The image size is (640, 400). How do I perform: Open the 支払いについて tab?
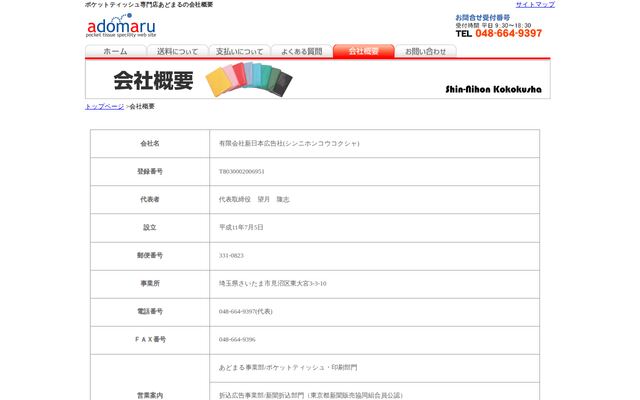click(240, 51)
